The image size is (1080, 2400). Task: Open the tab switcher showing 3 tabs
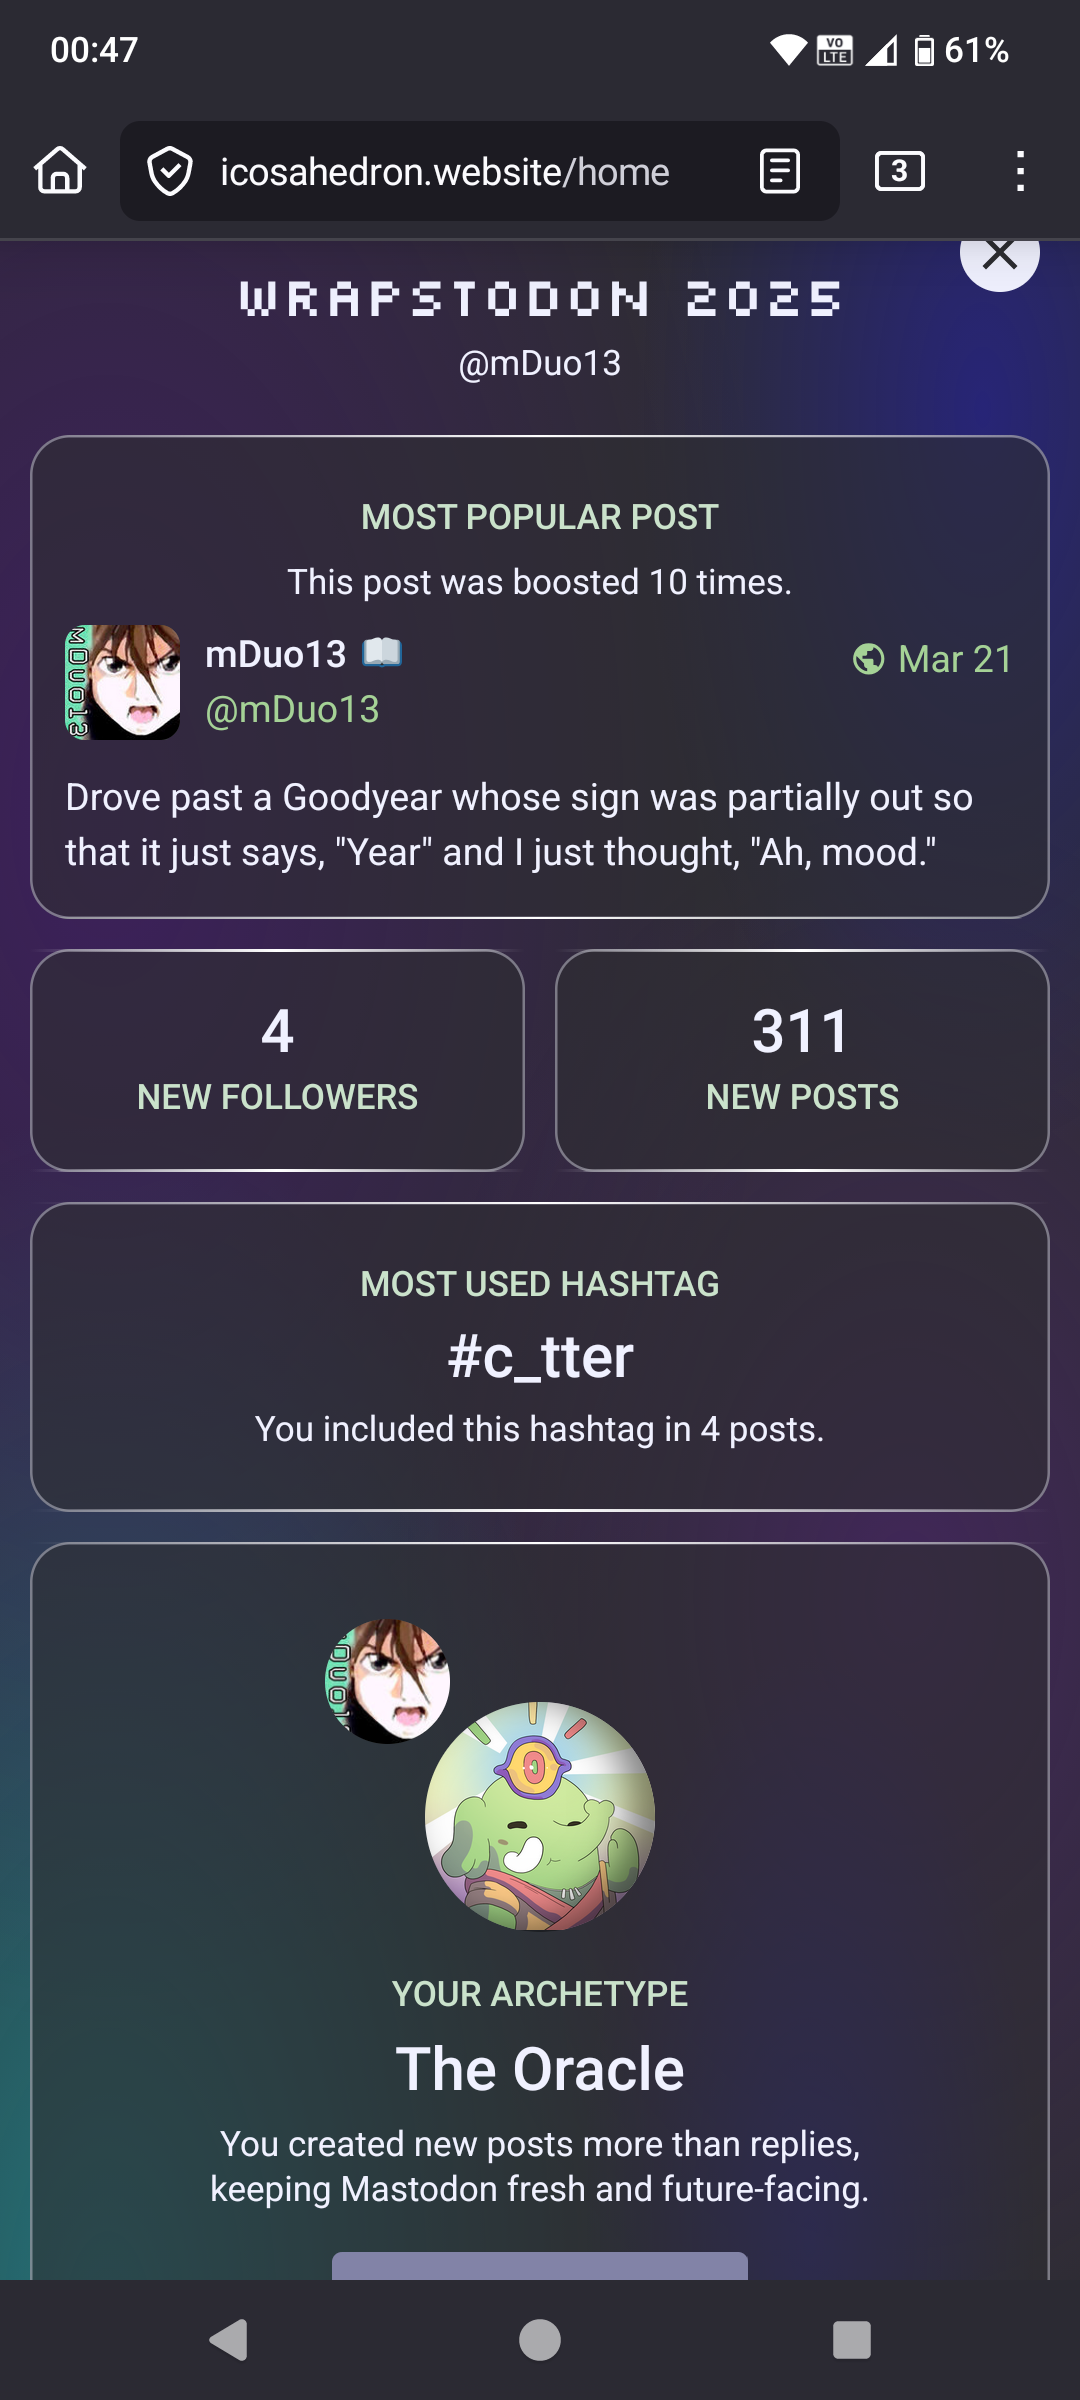899,171
